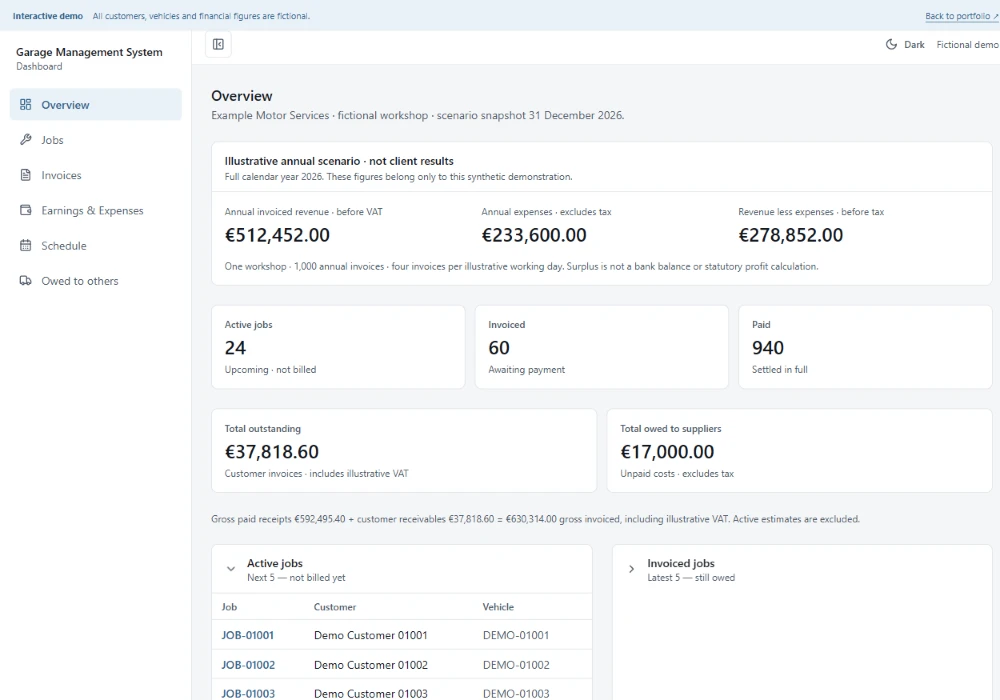Viewport: 1000px width, 700px height.
Task: Open Earnings & Expenses section
Action: point(96,210)
